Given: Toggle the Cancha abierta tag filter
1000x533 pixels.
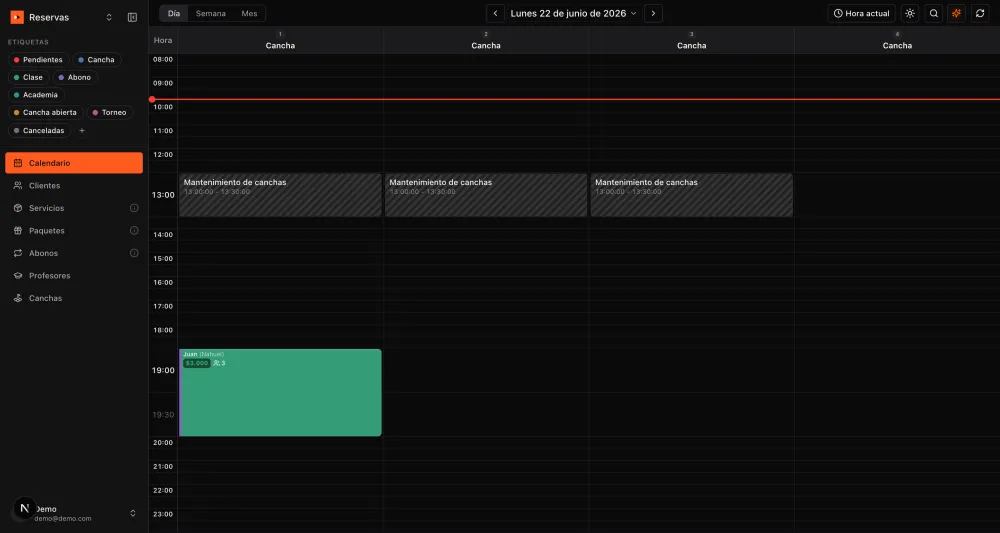Looking at the screenshot, I should tap(45, 113).
